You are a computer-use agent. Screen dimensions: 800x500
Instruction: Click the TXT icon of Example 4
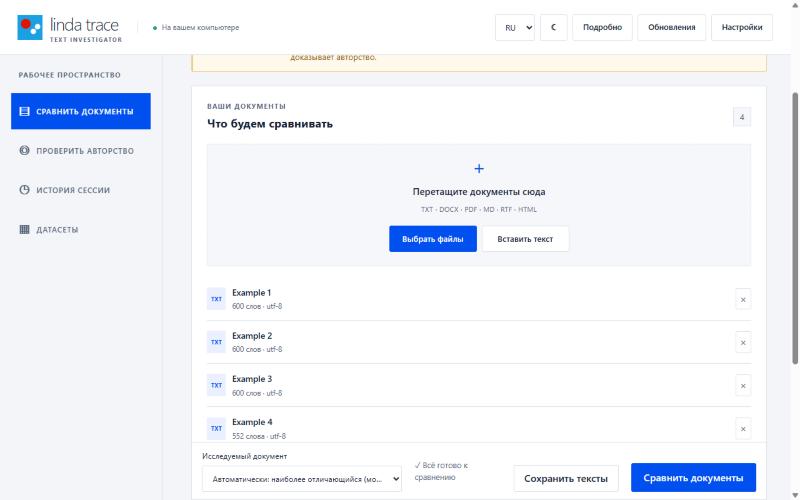(216, 428)
